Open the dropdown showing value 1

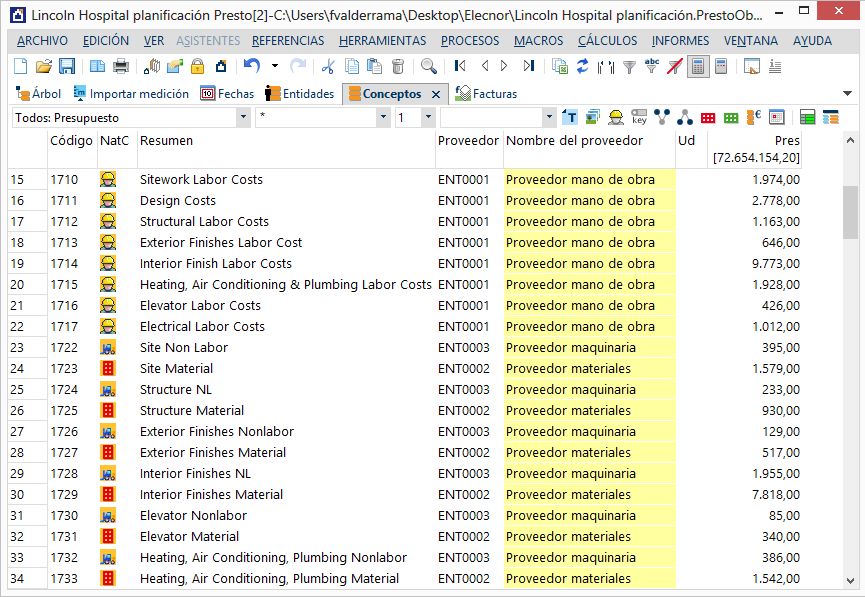point(428,118)
